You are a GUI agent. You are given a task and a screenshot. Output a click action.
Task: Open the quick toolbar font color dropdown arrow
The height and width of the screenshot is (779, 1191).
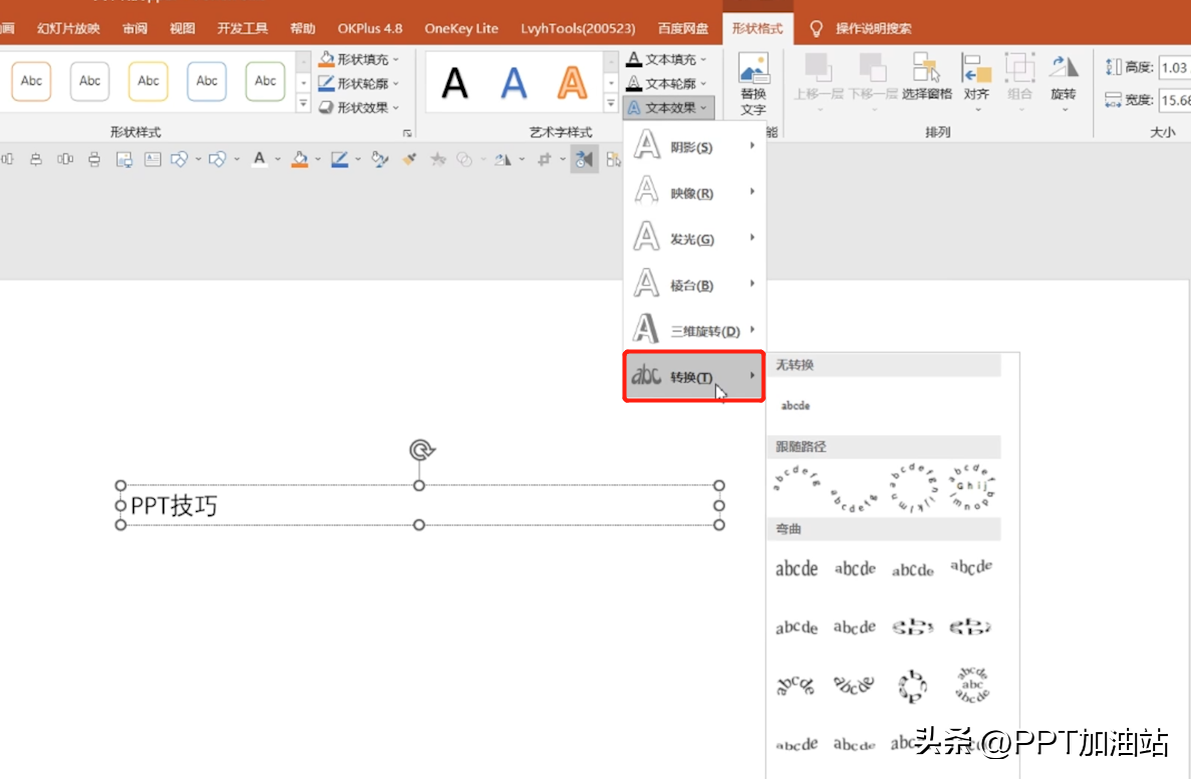[277, 159]
